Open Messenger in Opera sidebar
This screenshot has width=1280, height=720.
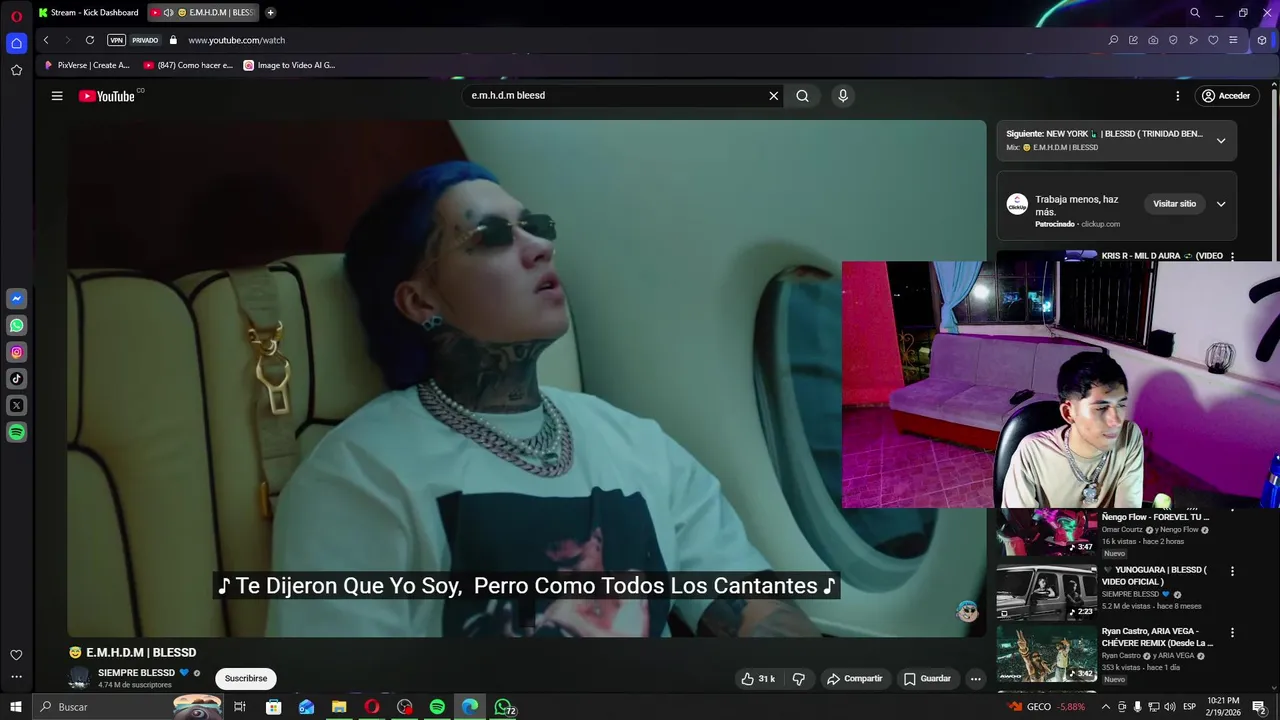click(17, 299)
